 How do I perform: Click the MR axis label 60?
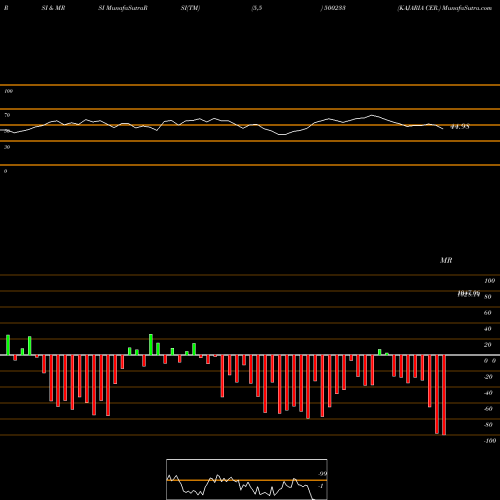point(487,313)
